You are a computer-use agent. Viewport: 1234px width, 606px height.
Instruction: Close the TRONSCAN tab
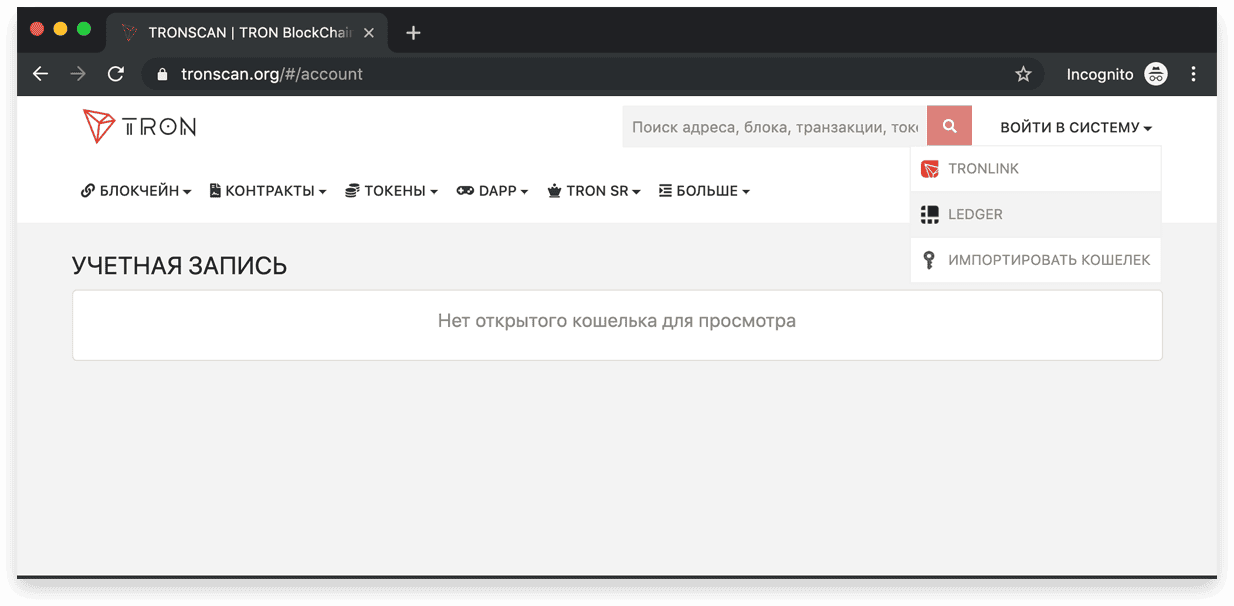click(369, 33)
